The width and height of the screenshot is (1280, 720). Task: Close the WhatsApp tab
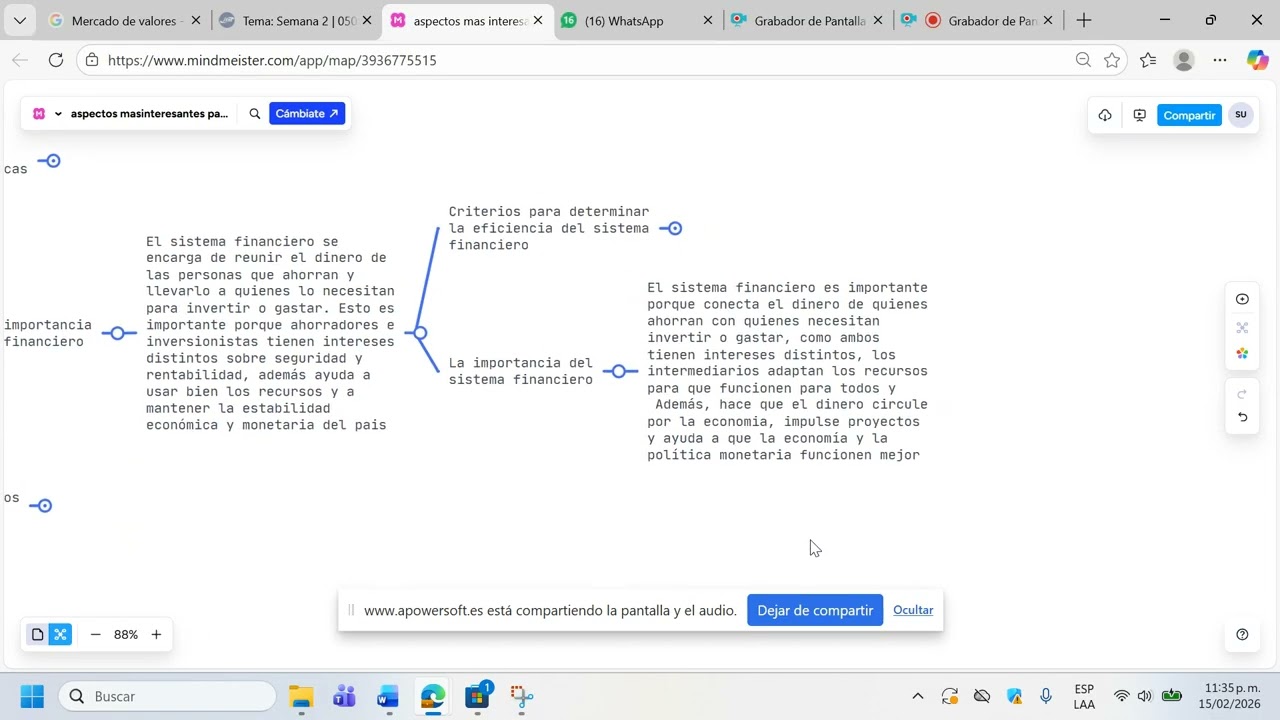click(708, 20)
